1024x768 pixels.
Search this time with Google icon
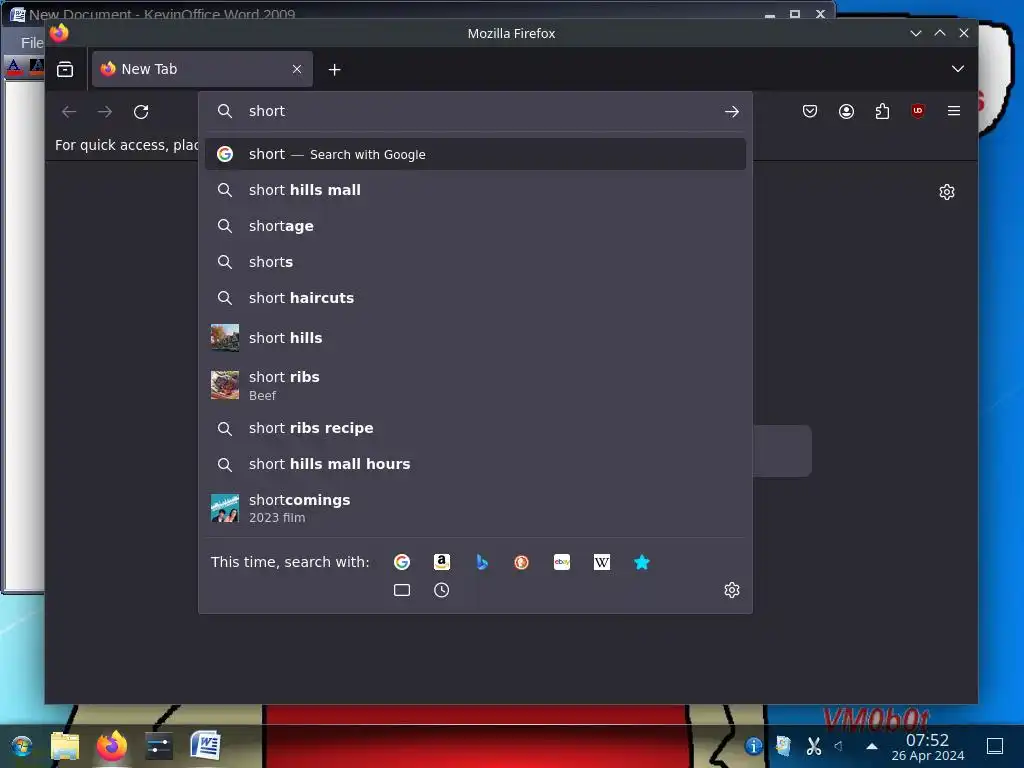[402, 562]
